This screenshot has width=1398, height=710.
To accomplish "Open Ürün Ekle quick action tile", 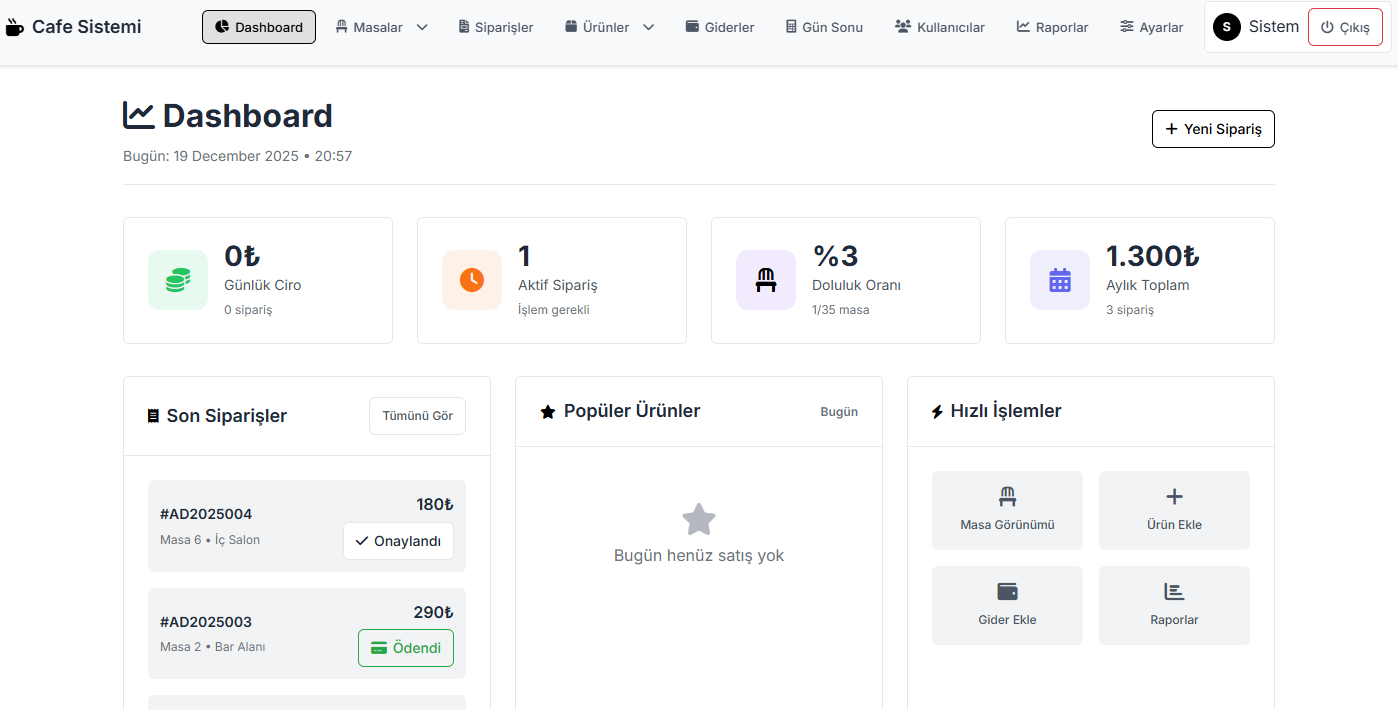I will [1174, 510].
